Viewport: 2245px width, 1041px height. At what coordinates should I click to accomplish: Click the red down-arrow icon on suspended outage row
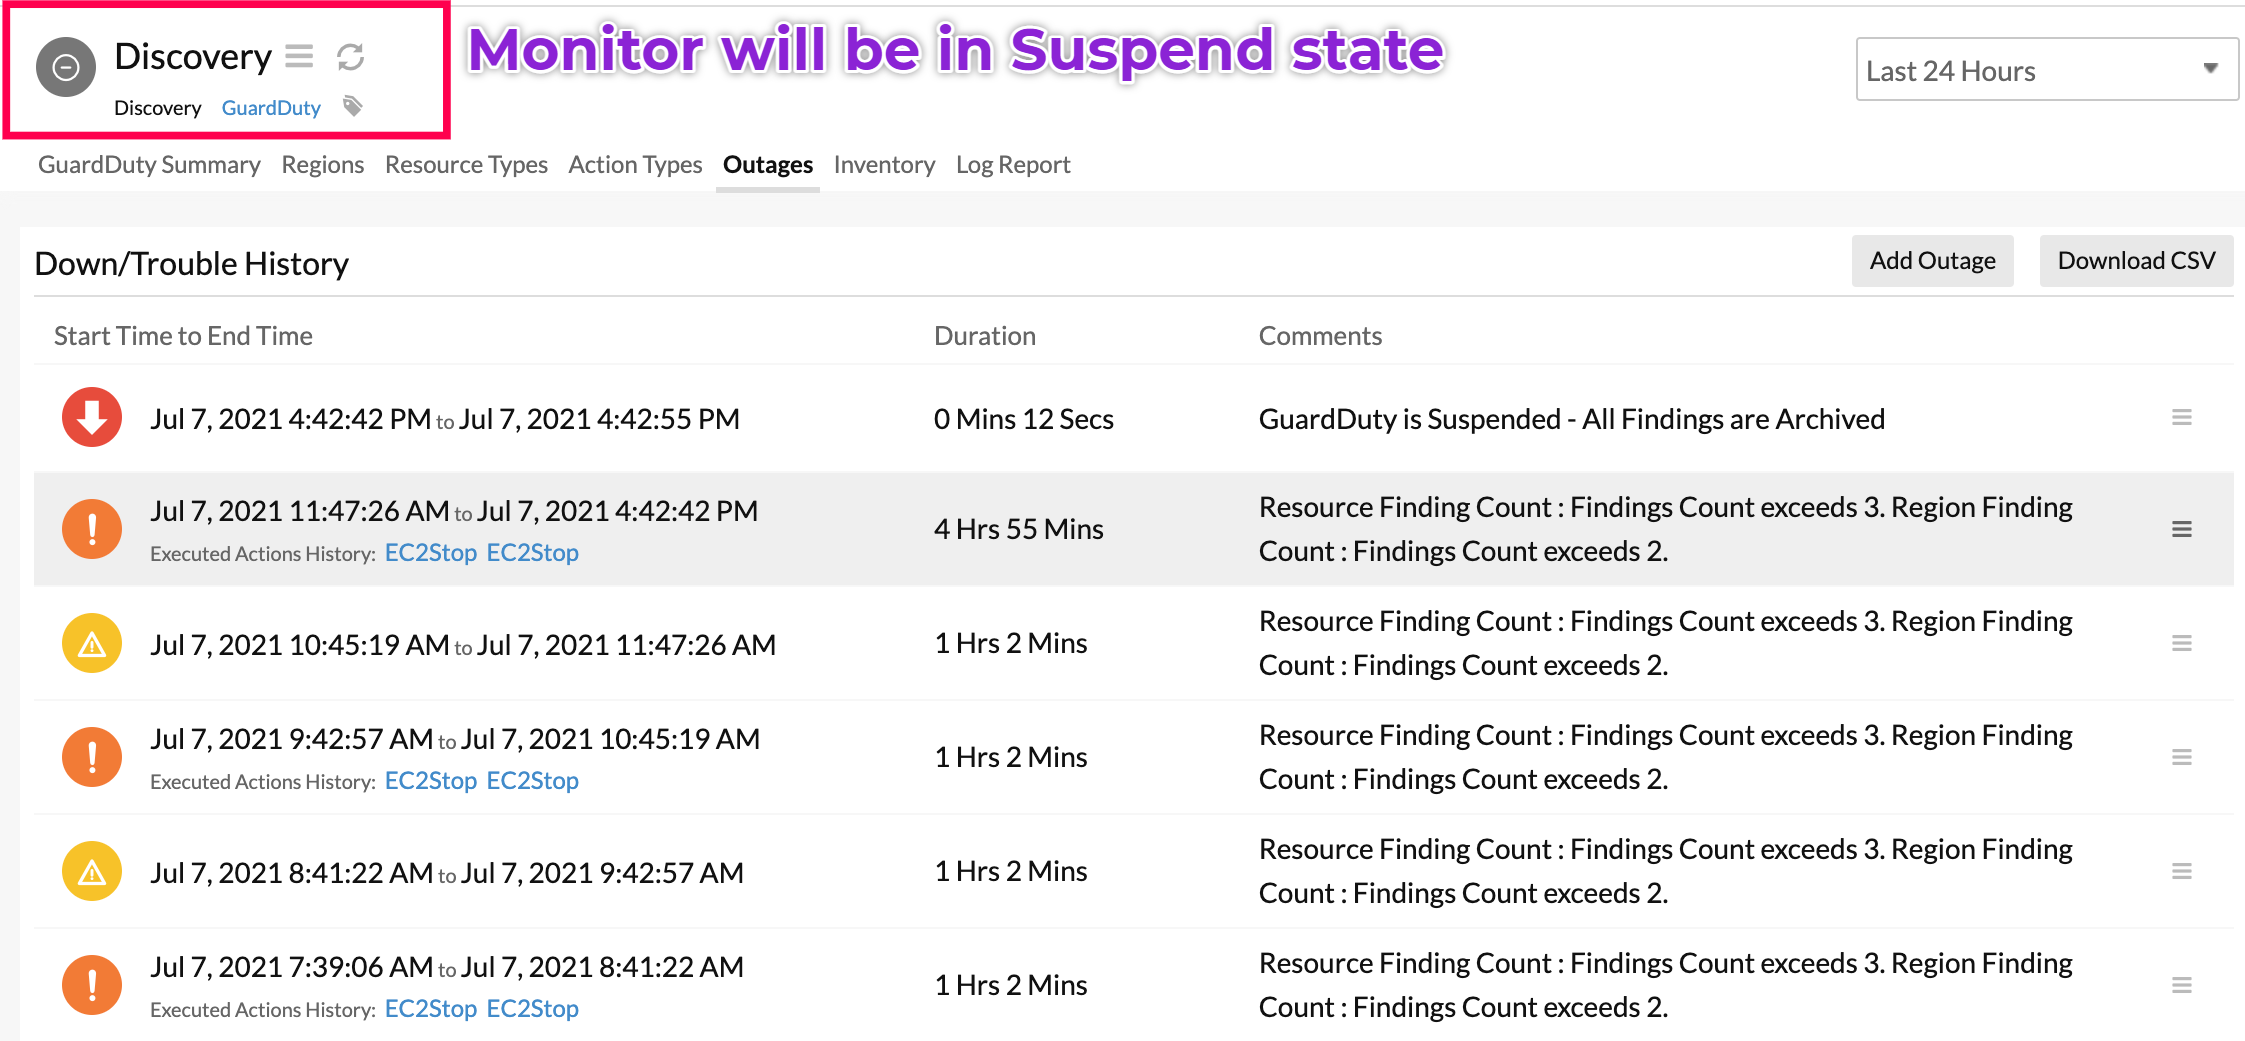pos(91,418)
